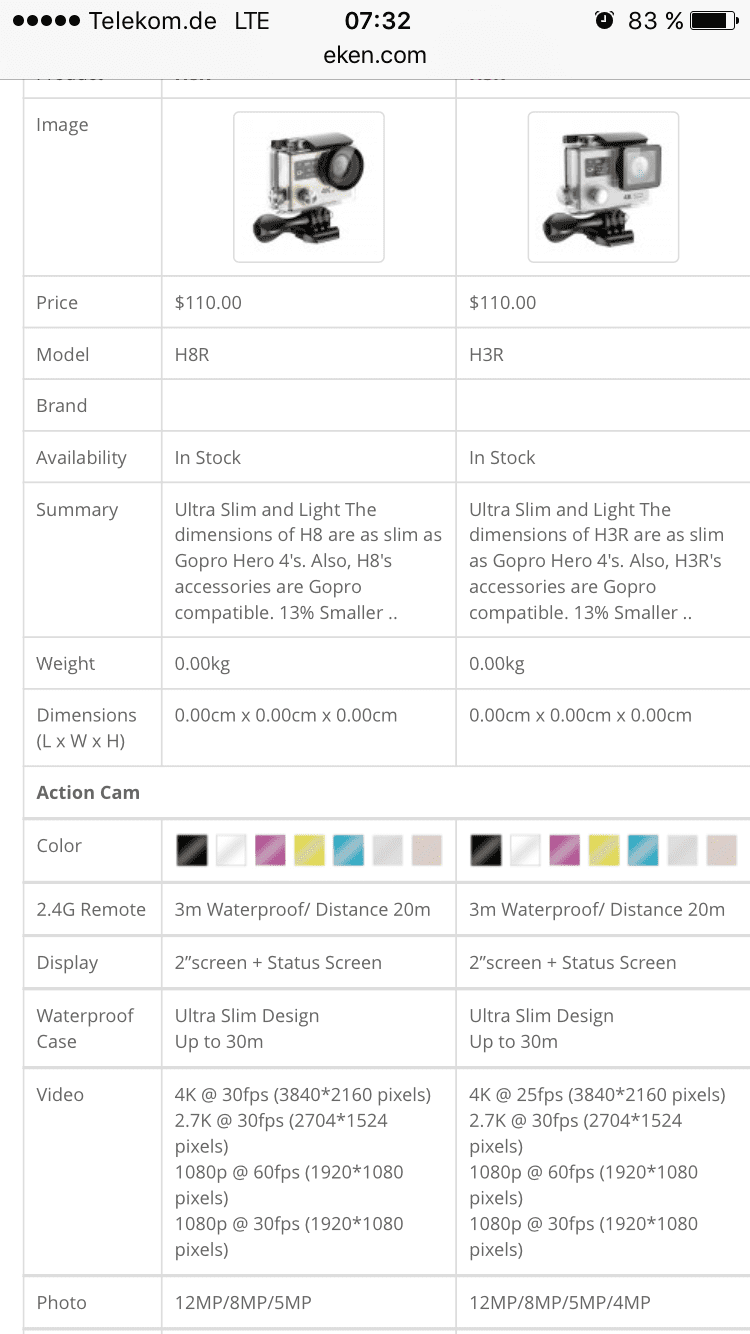Select pink color swatch for H8R
The image size is (750, 1334).
tap(270, 850)
